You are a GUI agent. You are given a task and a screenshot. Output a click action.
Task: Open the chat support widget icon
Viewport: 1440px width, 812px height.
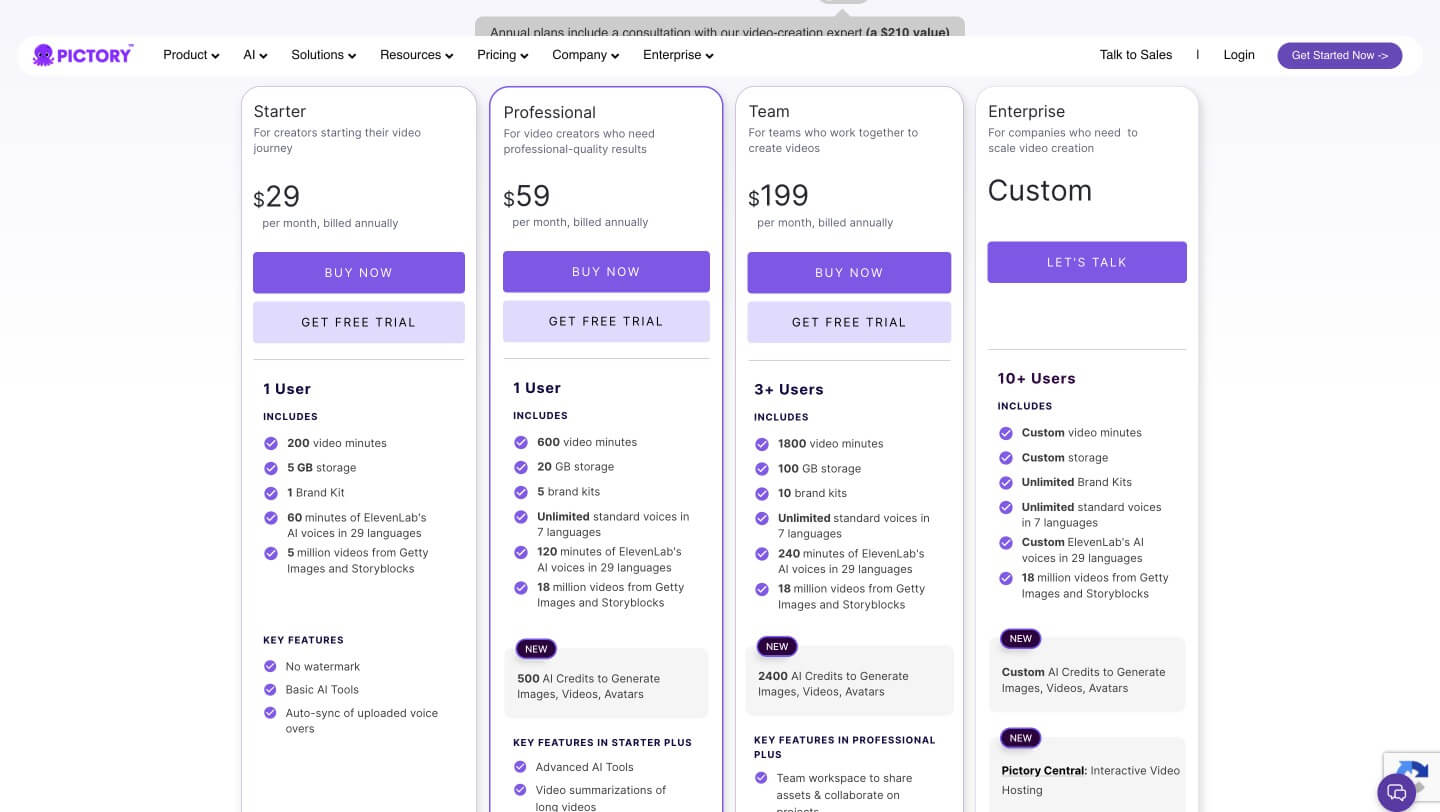[1396, 793]
